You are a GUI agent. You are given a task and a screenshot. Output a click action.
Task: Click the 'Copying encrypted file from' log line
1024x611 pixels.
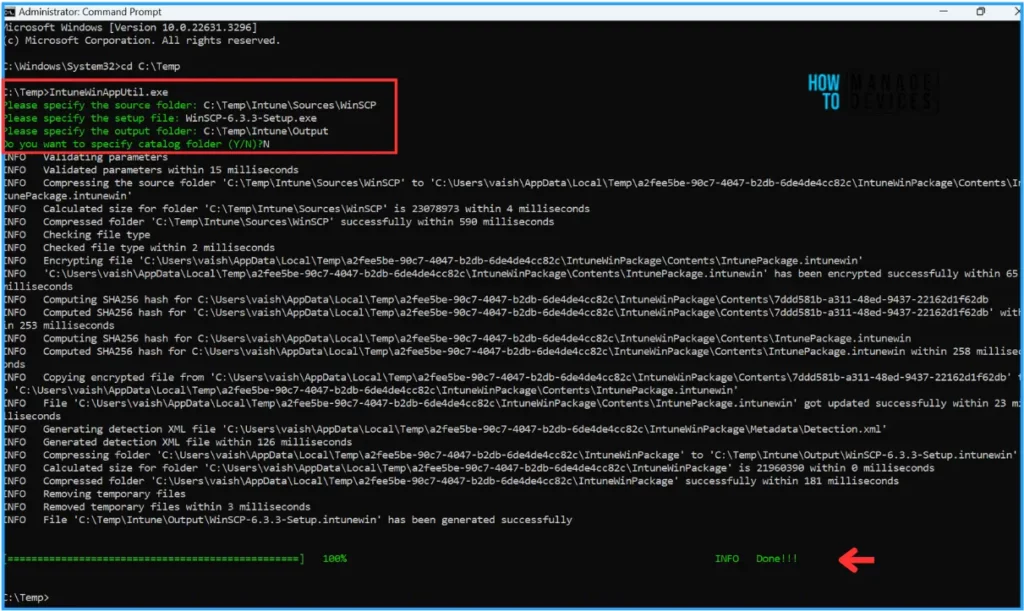tap(512, 384)
